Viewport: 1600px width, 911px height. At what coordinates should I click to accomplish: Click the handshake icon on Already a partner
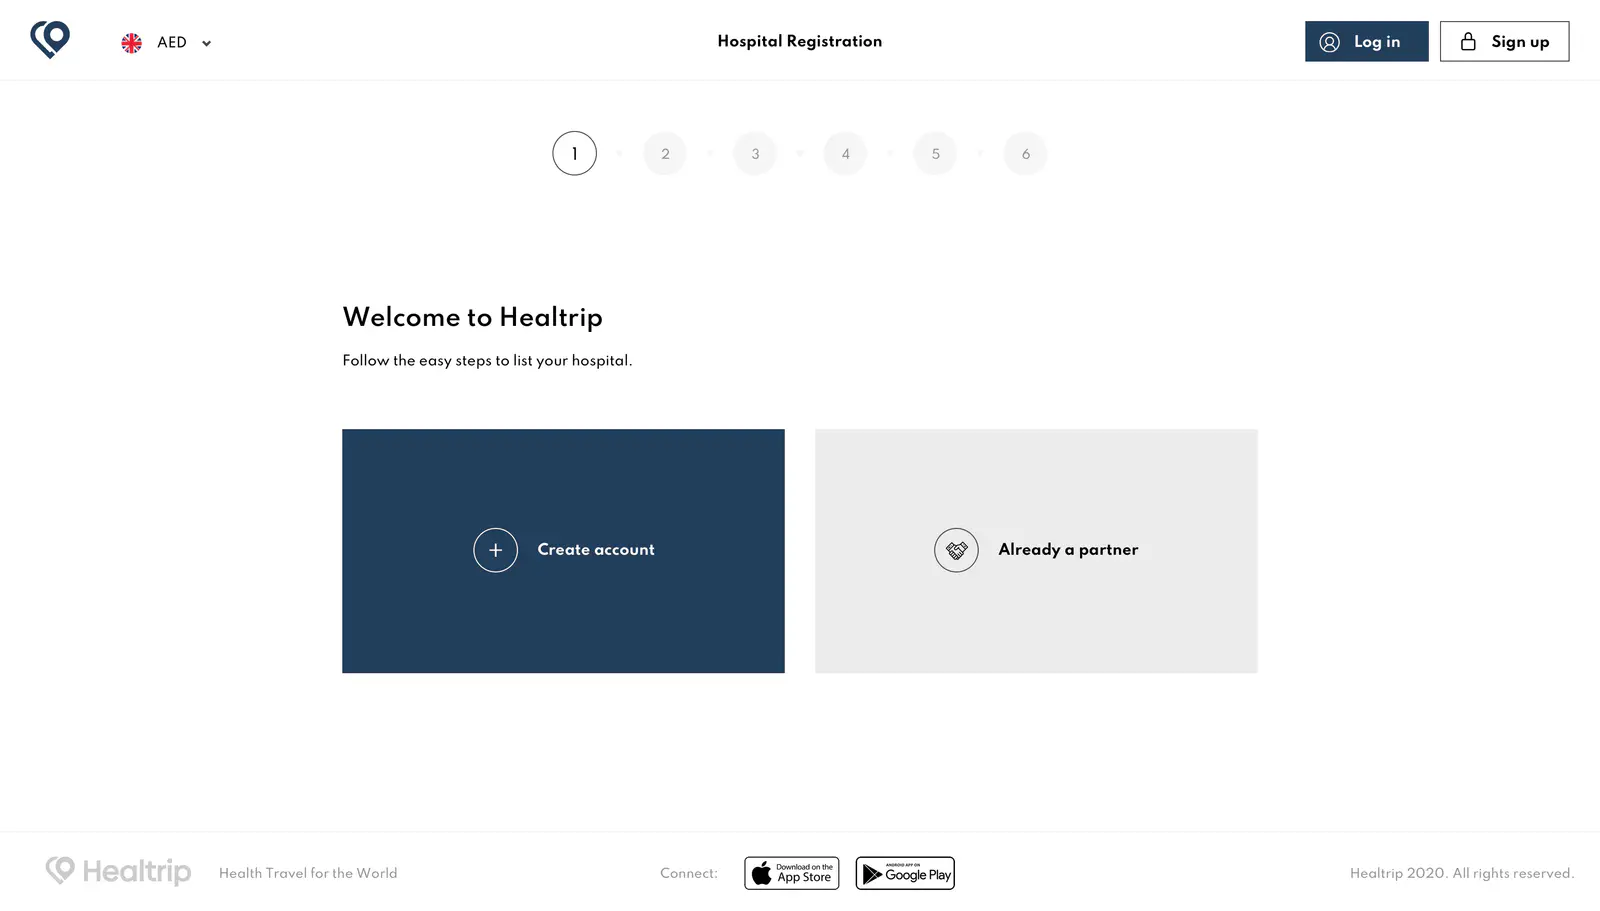point(956,550)
